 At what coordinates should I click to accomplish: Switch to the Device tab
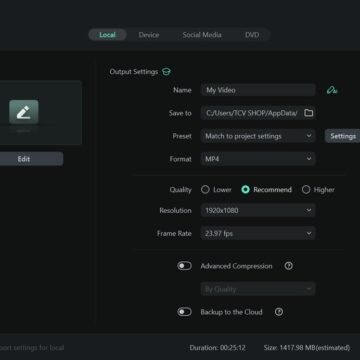(x=149, y=35)
